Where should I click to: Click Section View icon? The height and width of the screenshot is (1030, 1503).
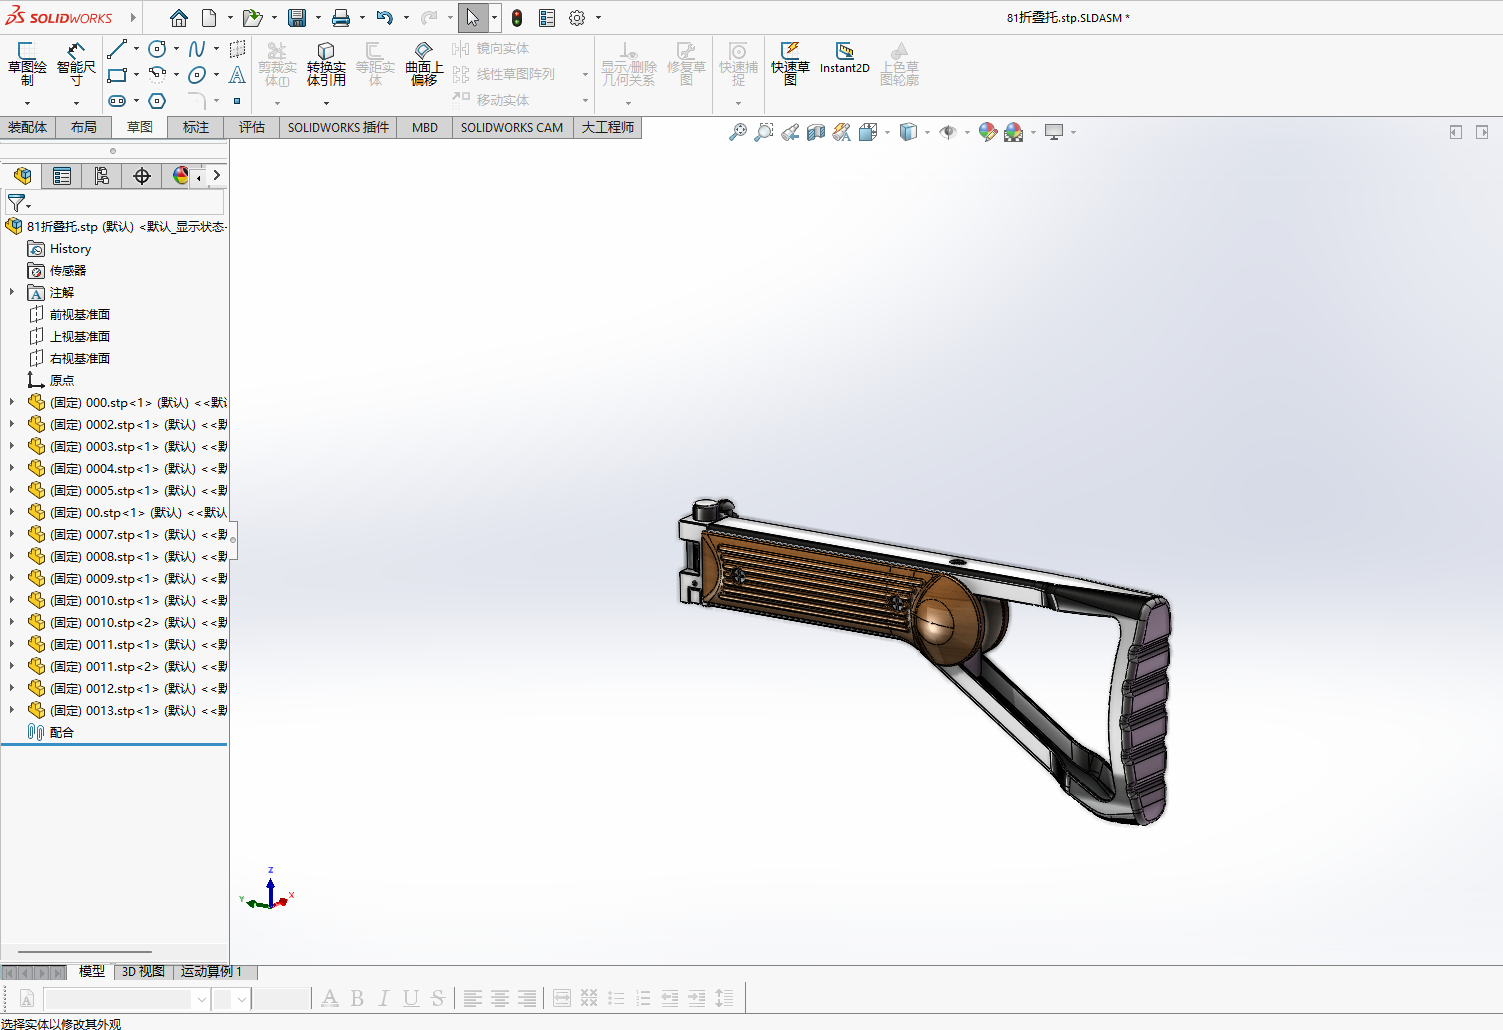pos(816,132)
